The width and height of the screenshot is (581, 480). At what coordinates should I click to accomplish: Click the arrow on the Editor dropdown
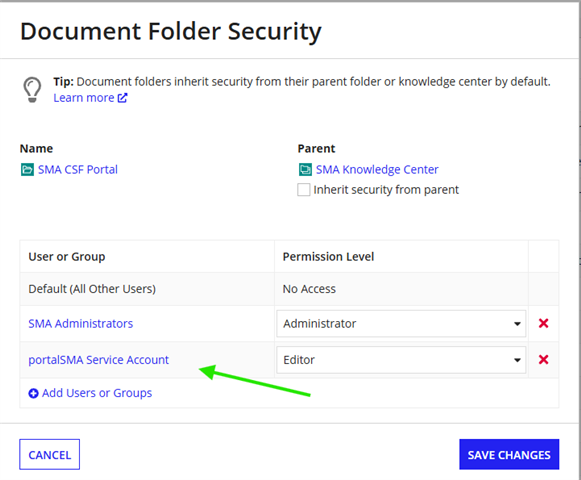click(x=517, y=360)
